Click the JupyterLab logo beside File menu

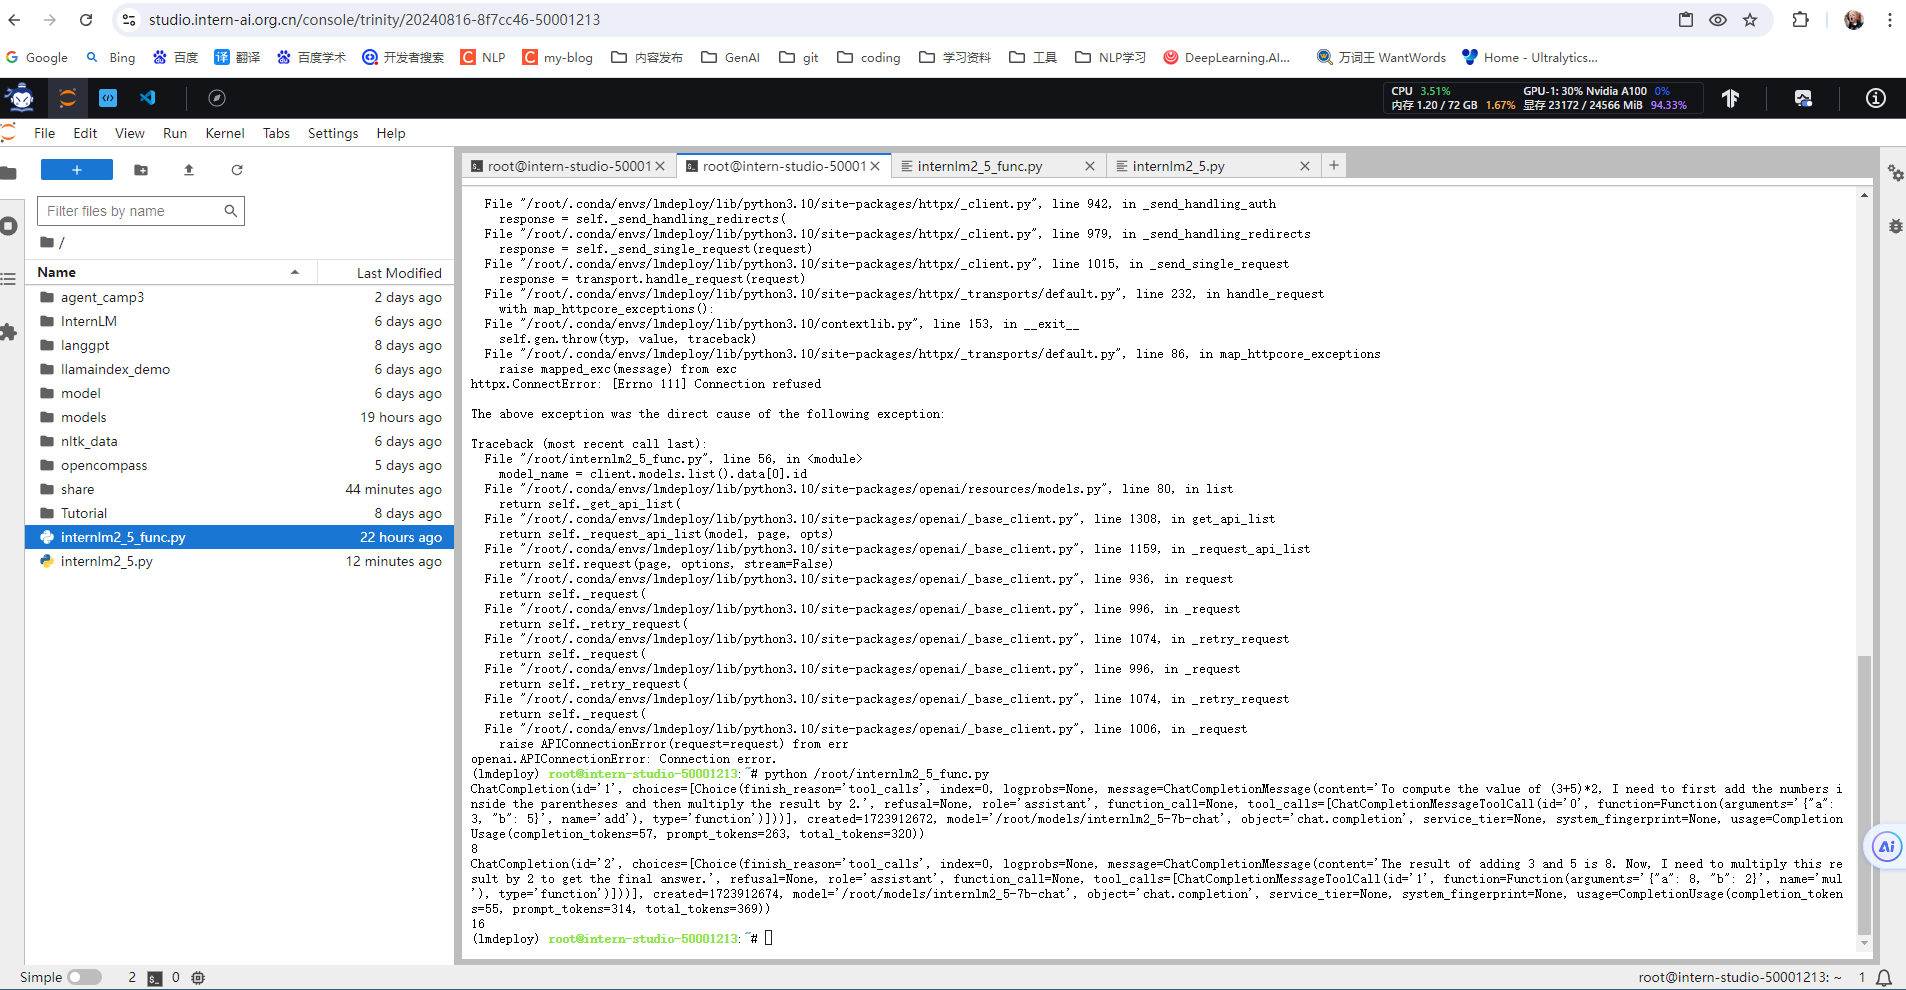pyautogui.click(x=9, y=133)
